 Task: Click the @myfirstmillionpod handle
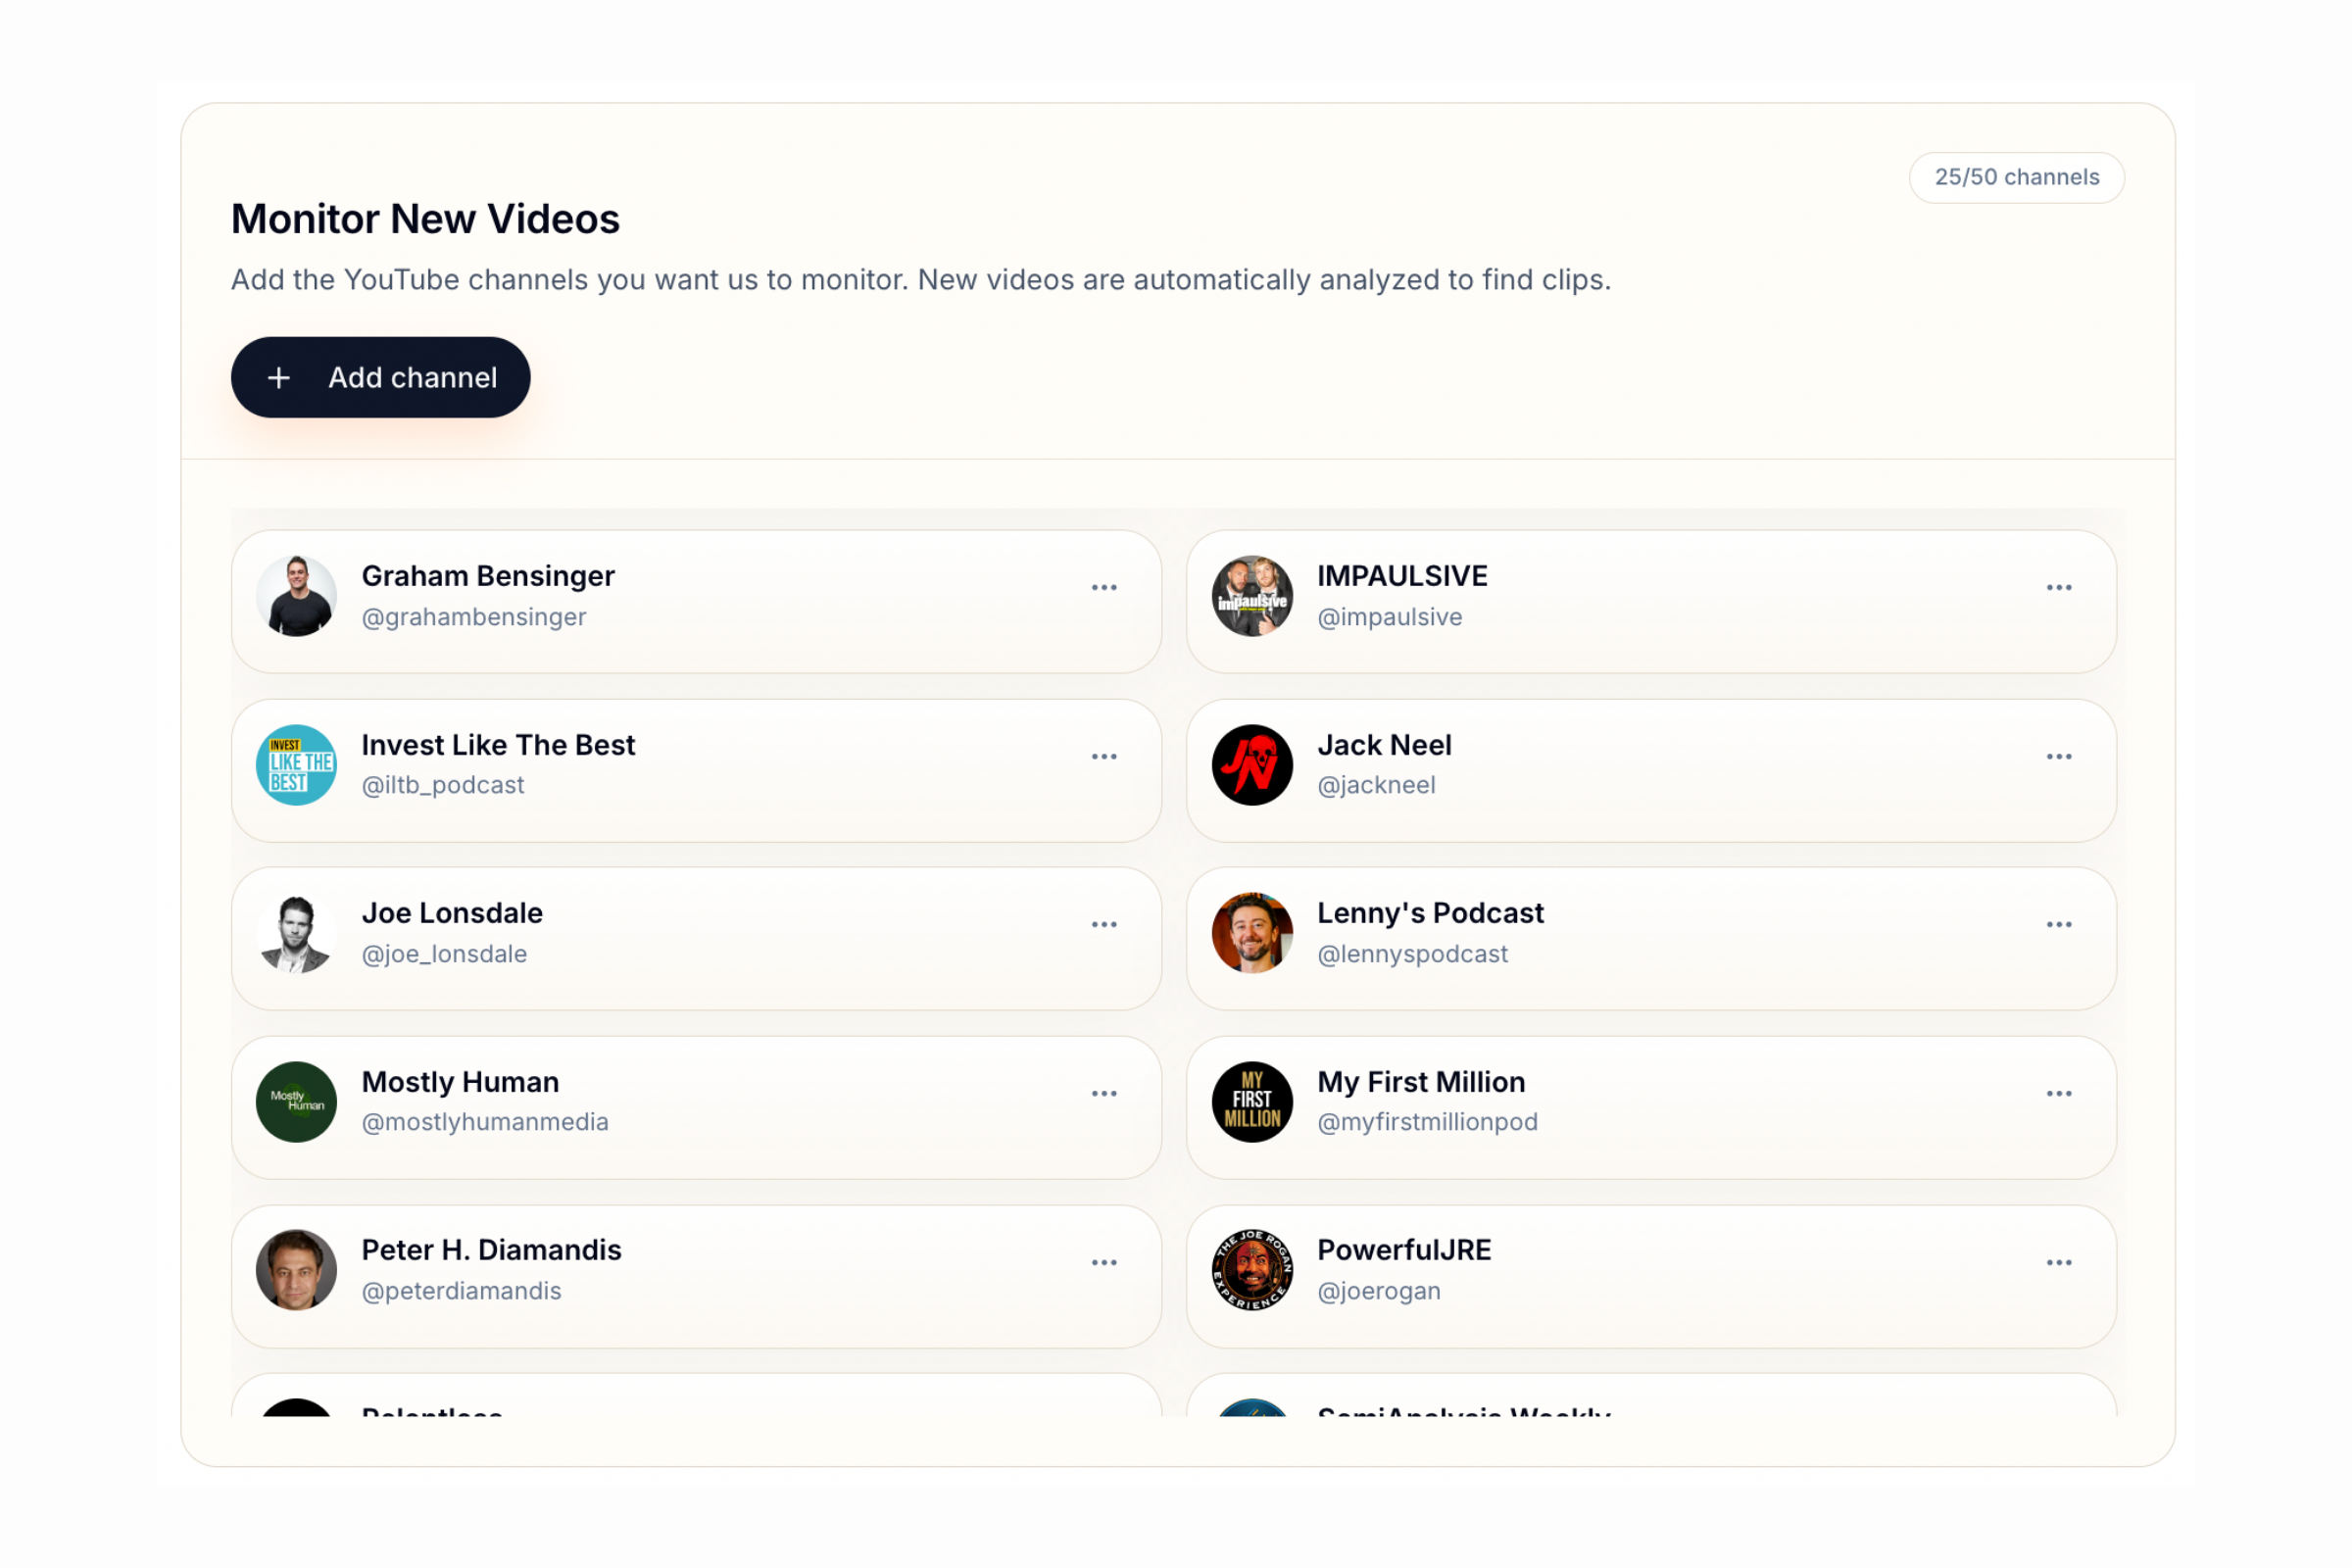point(1427,1122)
